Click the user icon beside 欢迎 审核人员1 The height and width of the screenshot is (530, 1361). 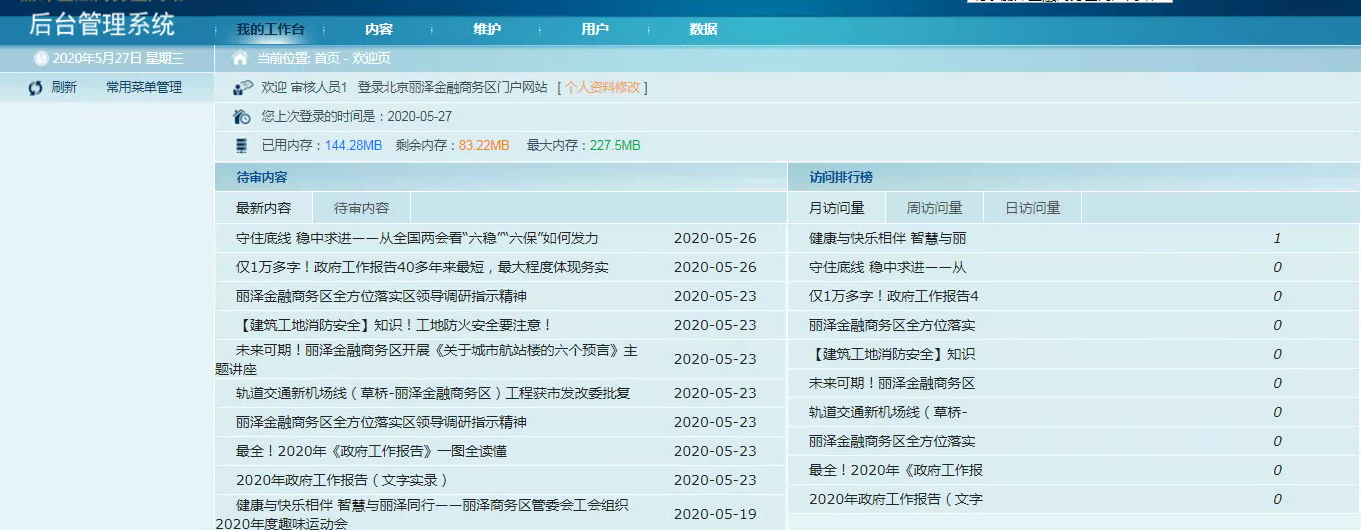(242, 88)
